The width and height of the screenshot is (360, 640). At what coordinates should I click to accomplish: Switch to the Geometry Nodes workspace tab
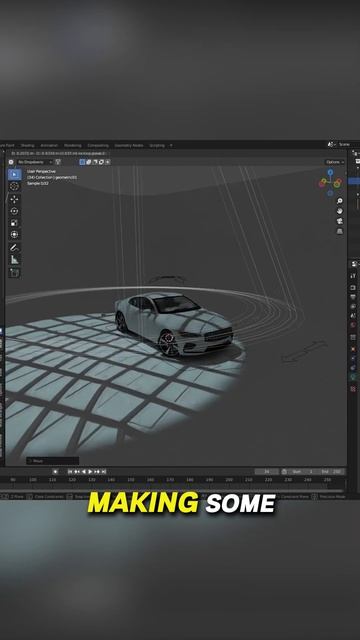click(129, 145)
